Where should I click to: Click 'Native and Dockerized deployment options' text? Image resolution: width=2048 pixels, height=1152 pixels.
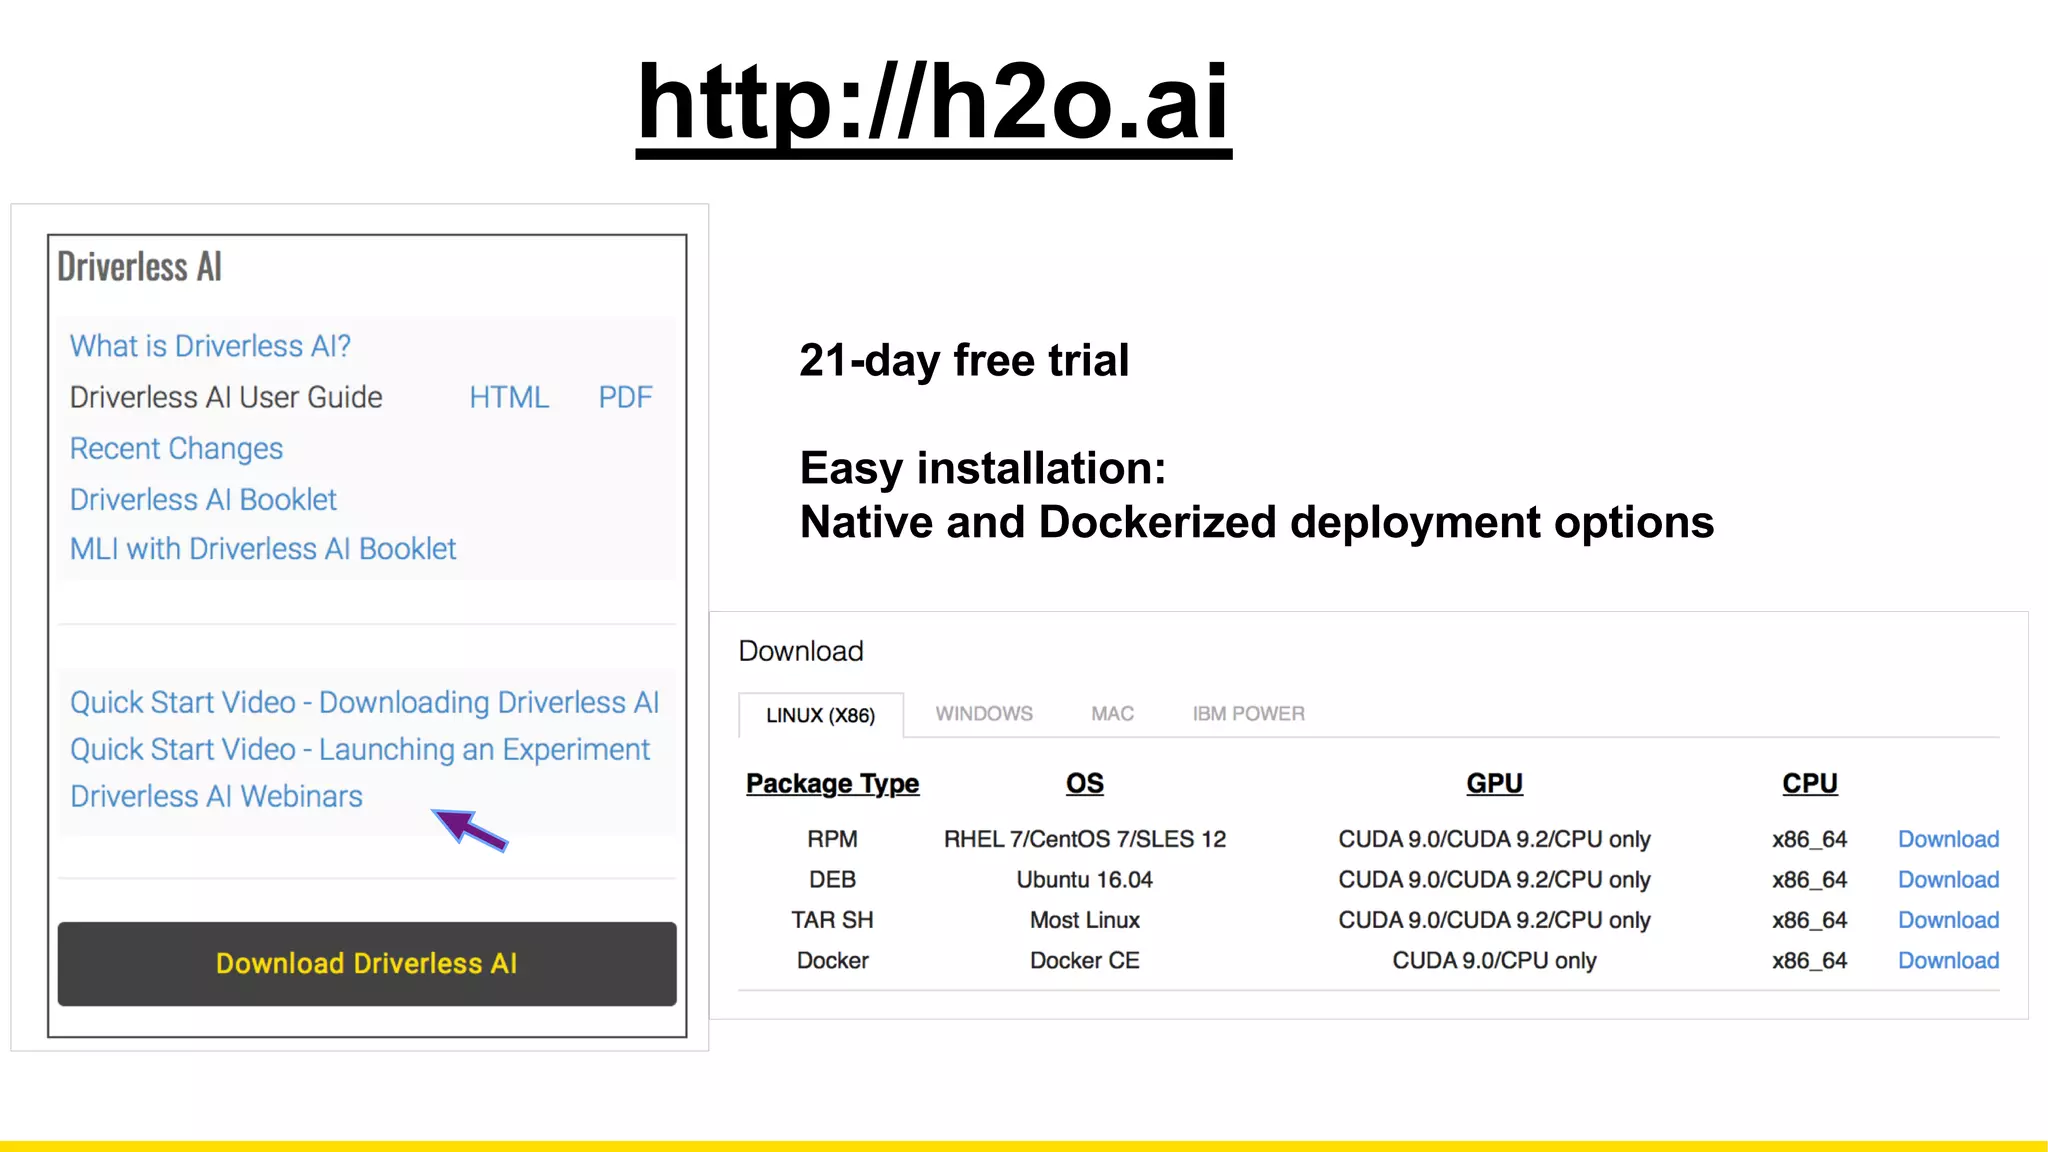point(1257,522)
